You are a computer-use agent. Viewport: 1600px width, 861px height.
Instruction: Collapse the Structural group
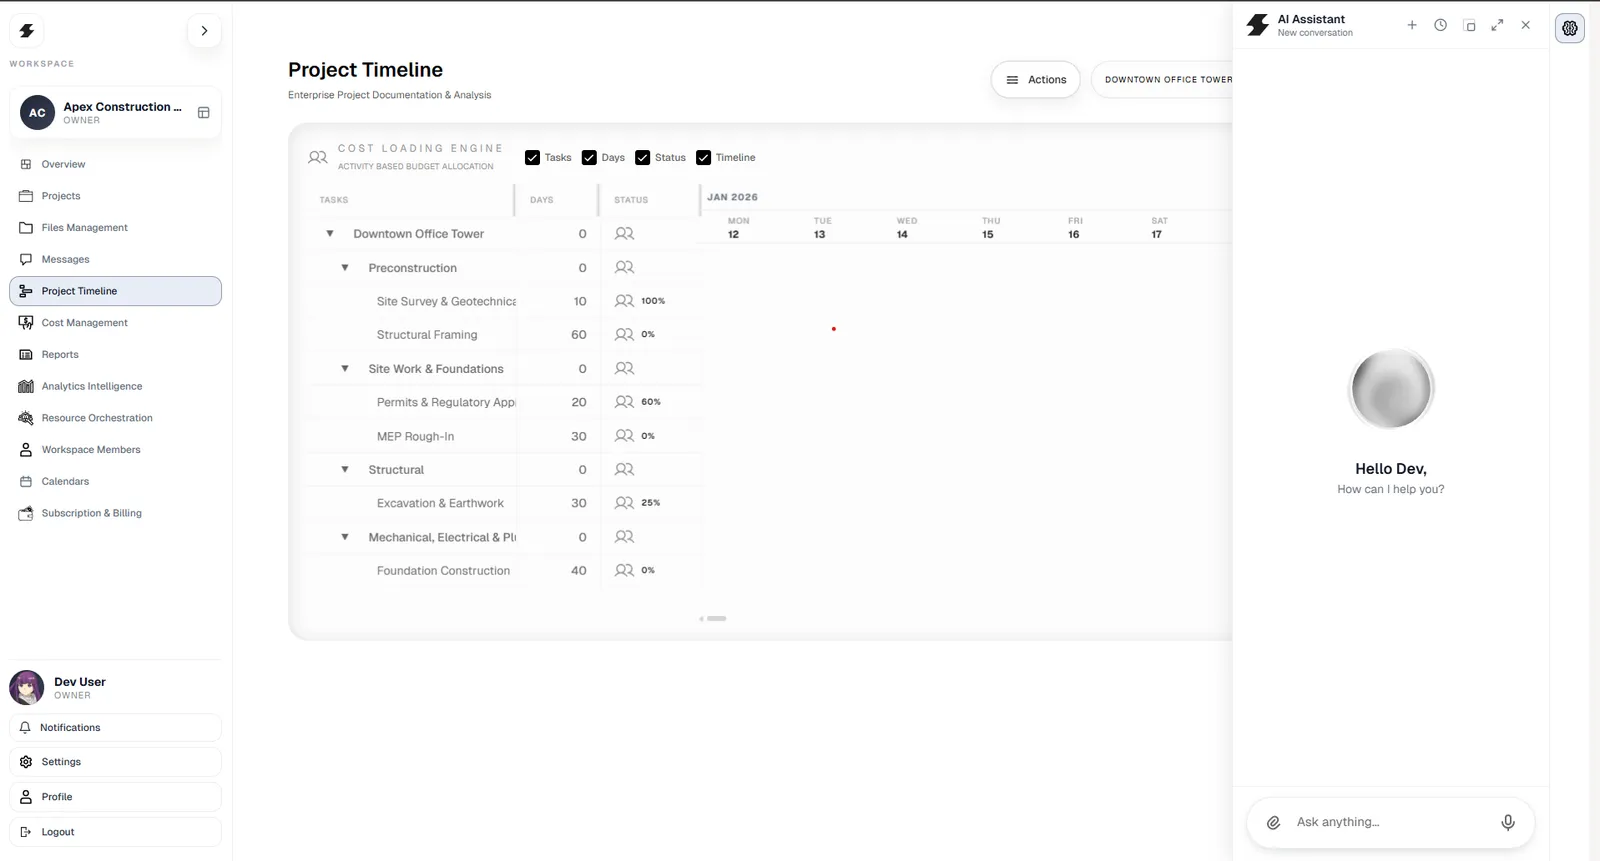click(345, 470)
